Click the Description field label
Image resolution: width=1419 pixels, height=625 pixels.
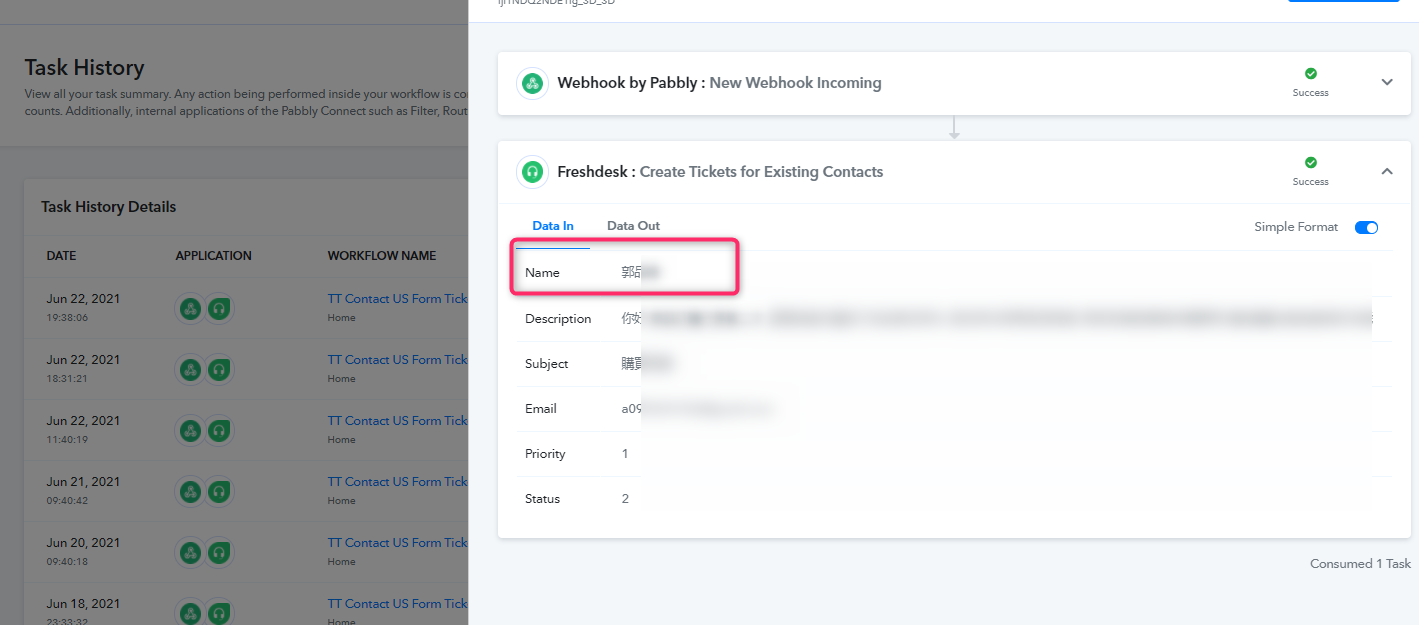558,319
